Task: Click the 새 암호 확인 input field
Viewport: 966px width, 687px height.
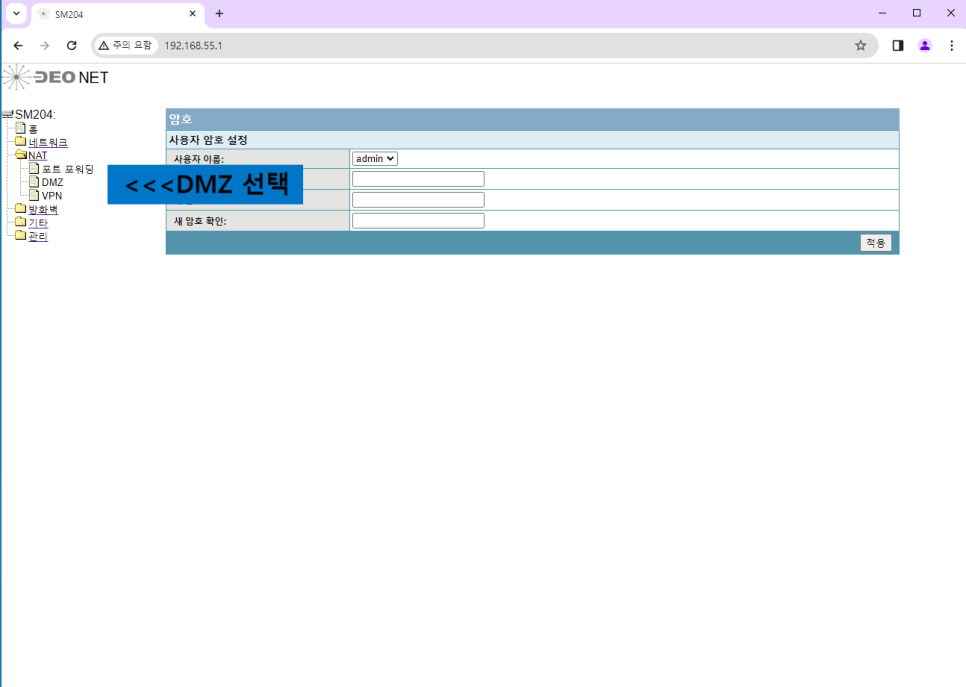Action: (x=418, y=221)
